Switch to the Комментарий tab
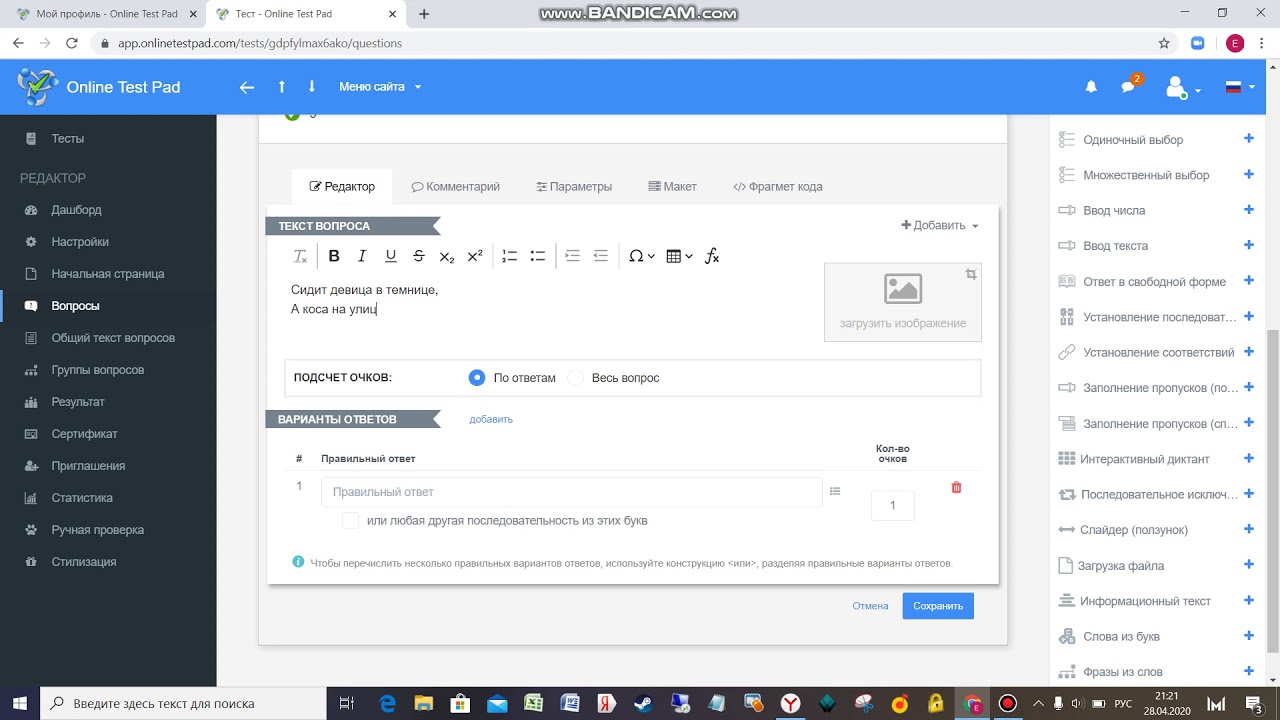The width and height of the screenshot is (1280, 720). 456,186
